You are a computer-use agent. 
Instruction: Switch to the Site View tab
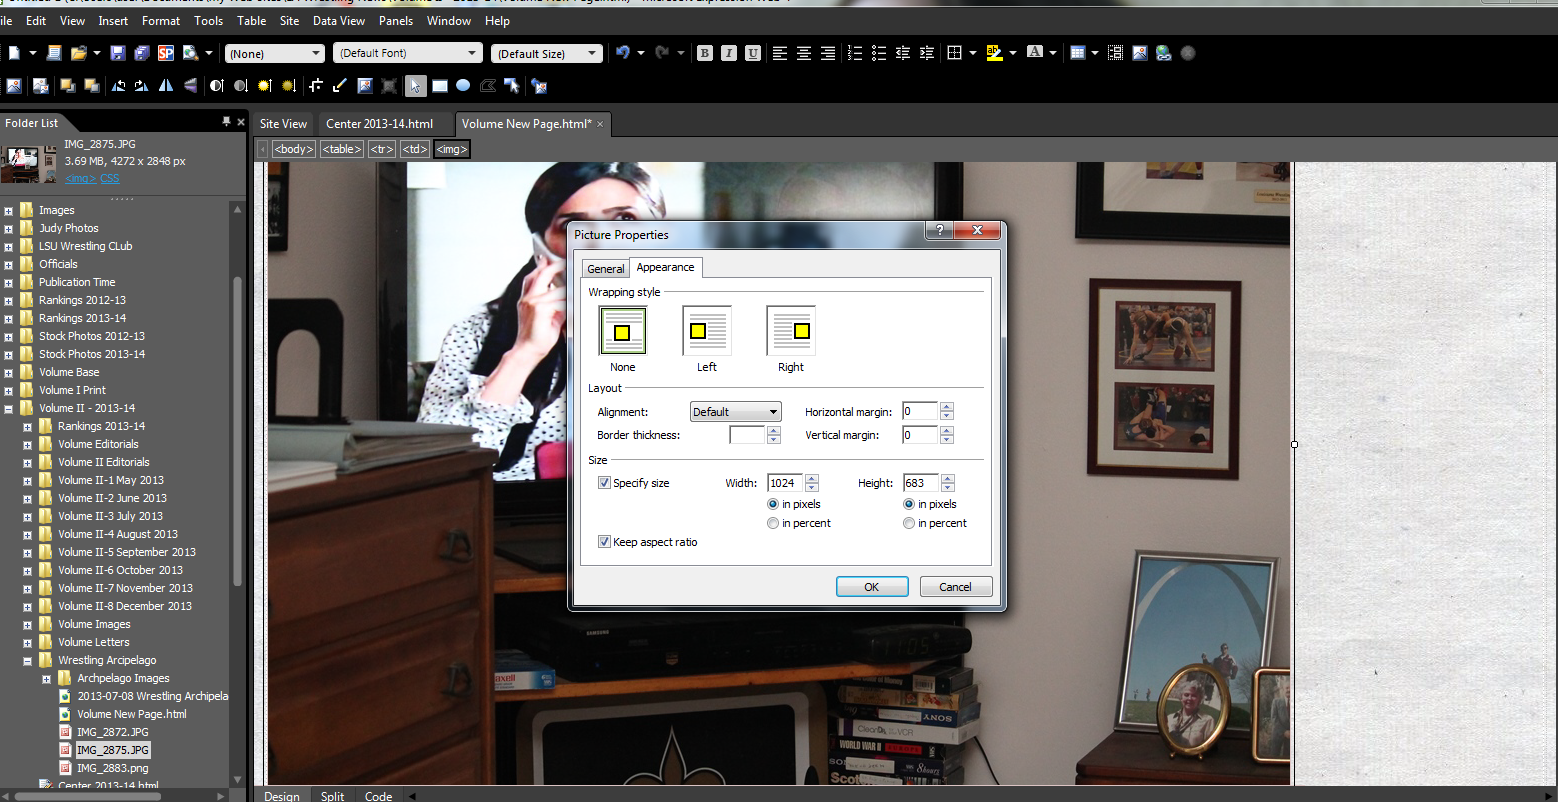284,124
